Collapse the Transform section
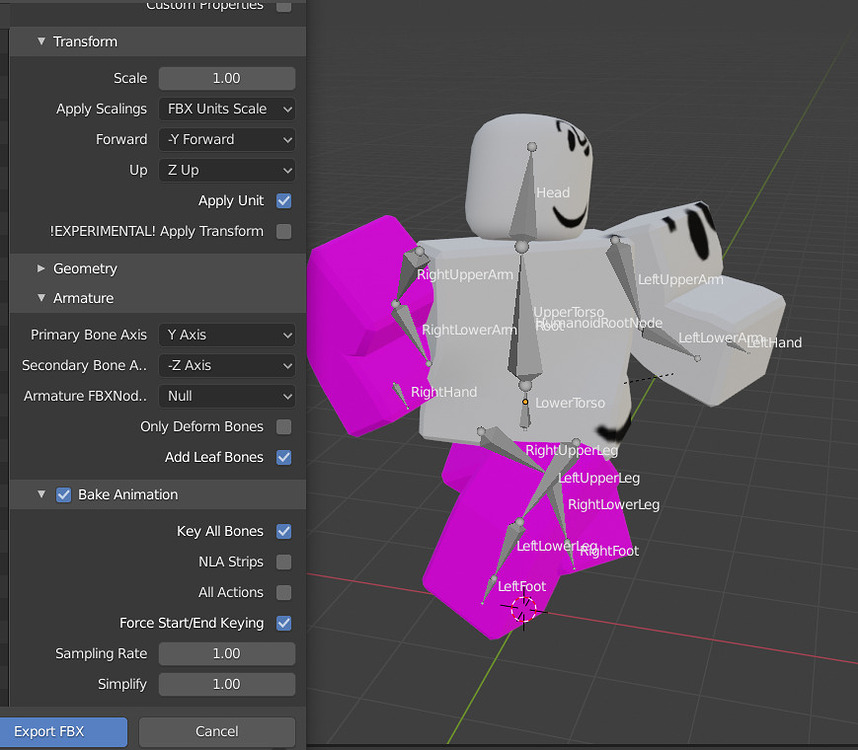 (41, 42)
